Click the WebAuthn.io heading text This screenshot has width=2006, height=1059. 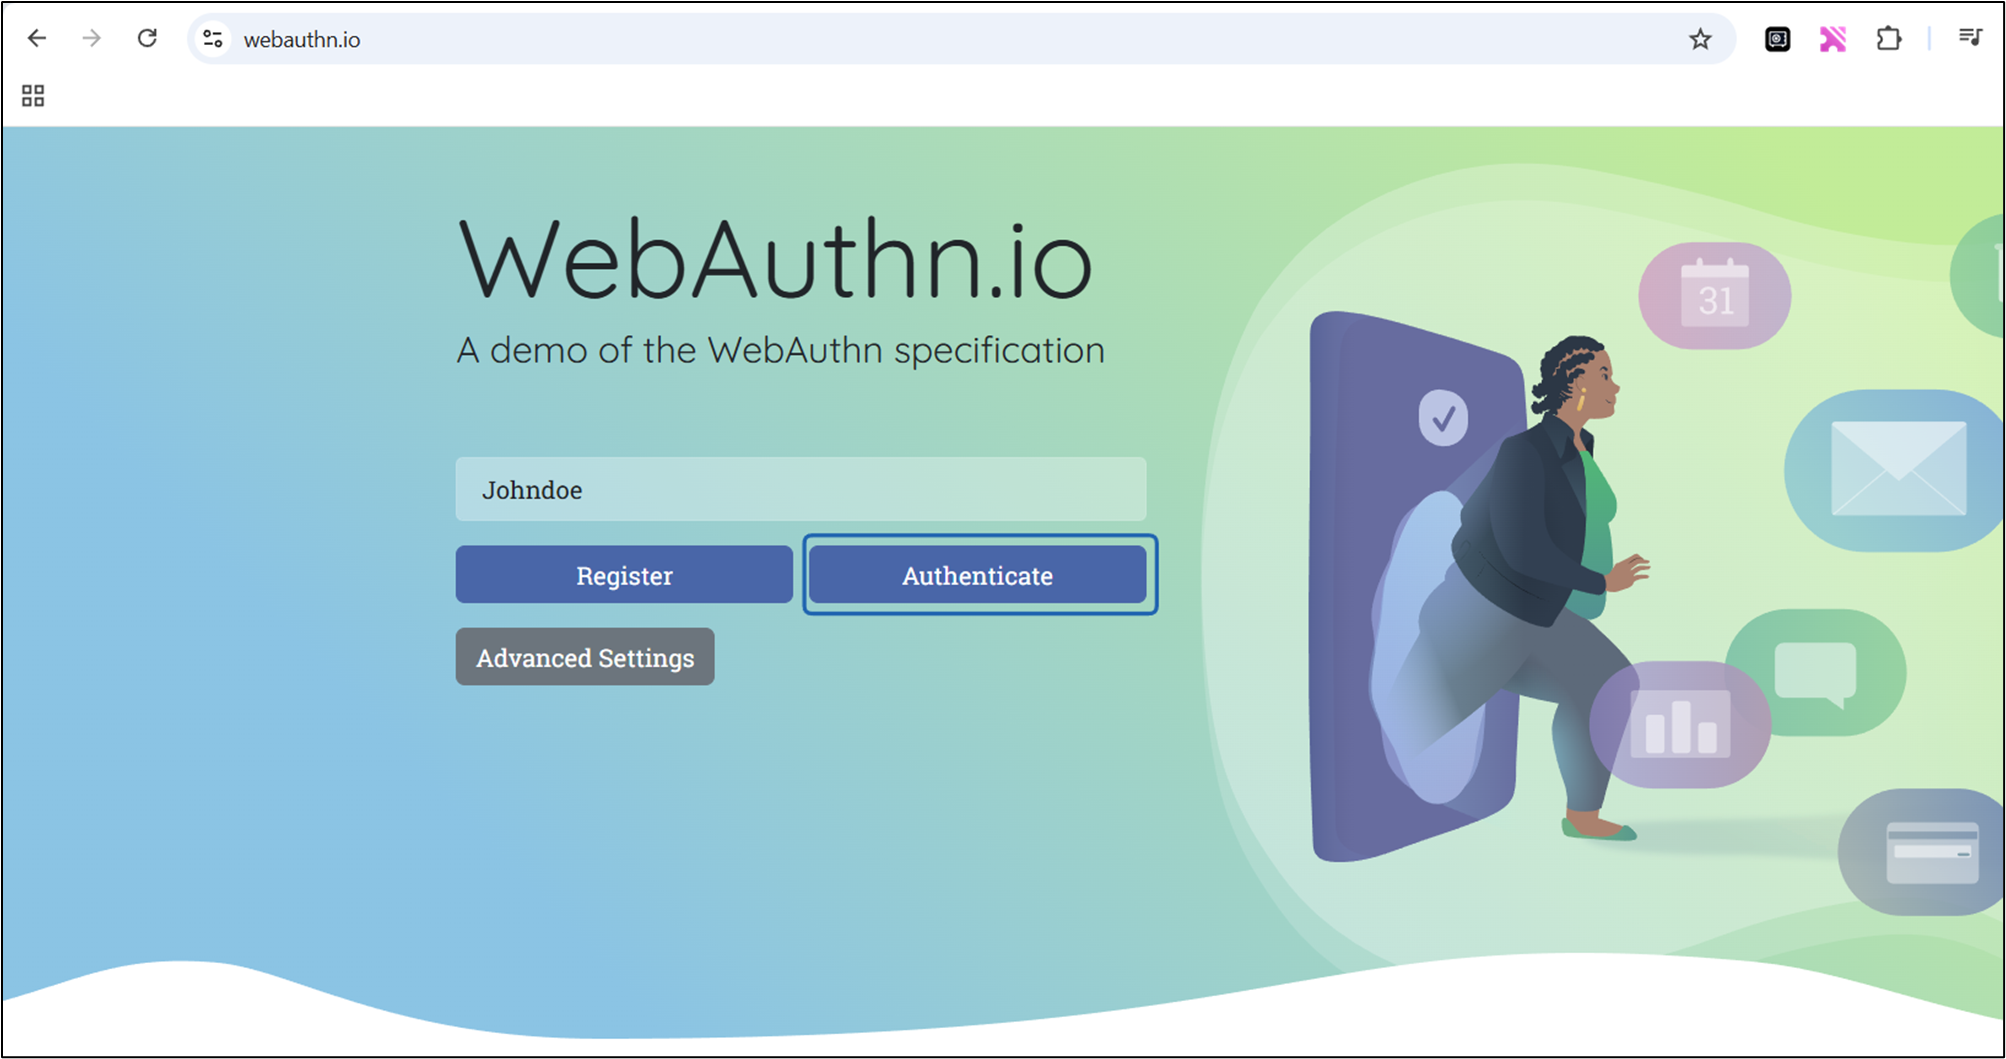tap(775, 259)
